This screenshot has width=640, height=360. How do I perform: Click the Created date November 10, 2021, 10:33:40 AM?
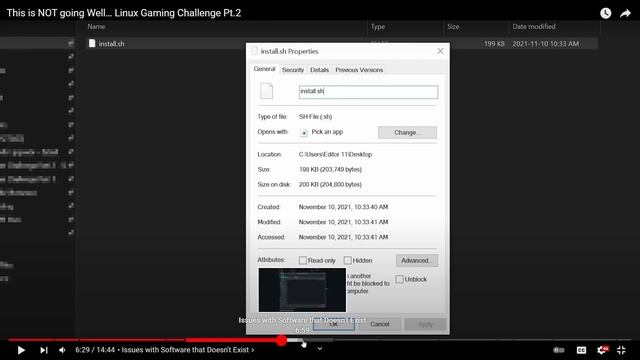tap(343, 207)
